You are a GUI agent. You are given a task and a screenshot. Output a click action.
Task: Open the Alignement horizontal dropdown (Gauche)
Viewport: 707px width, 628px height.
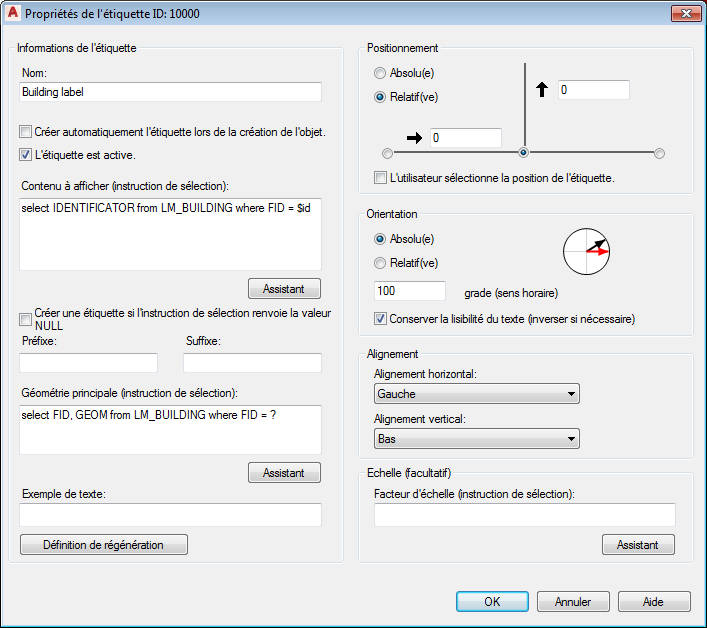pos(477,394)
